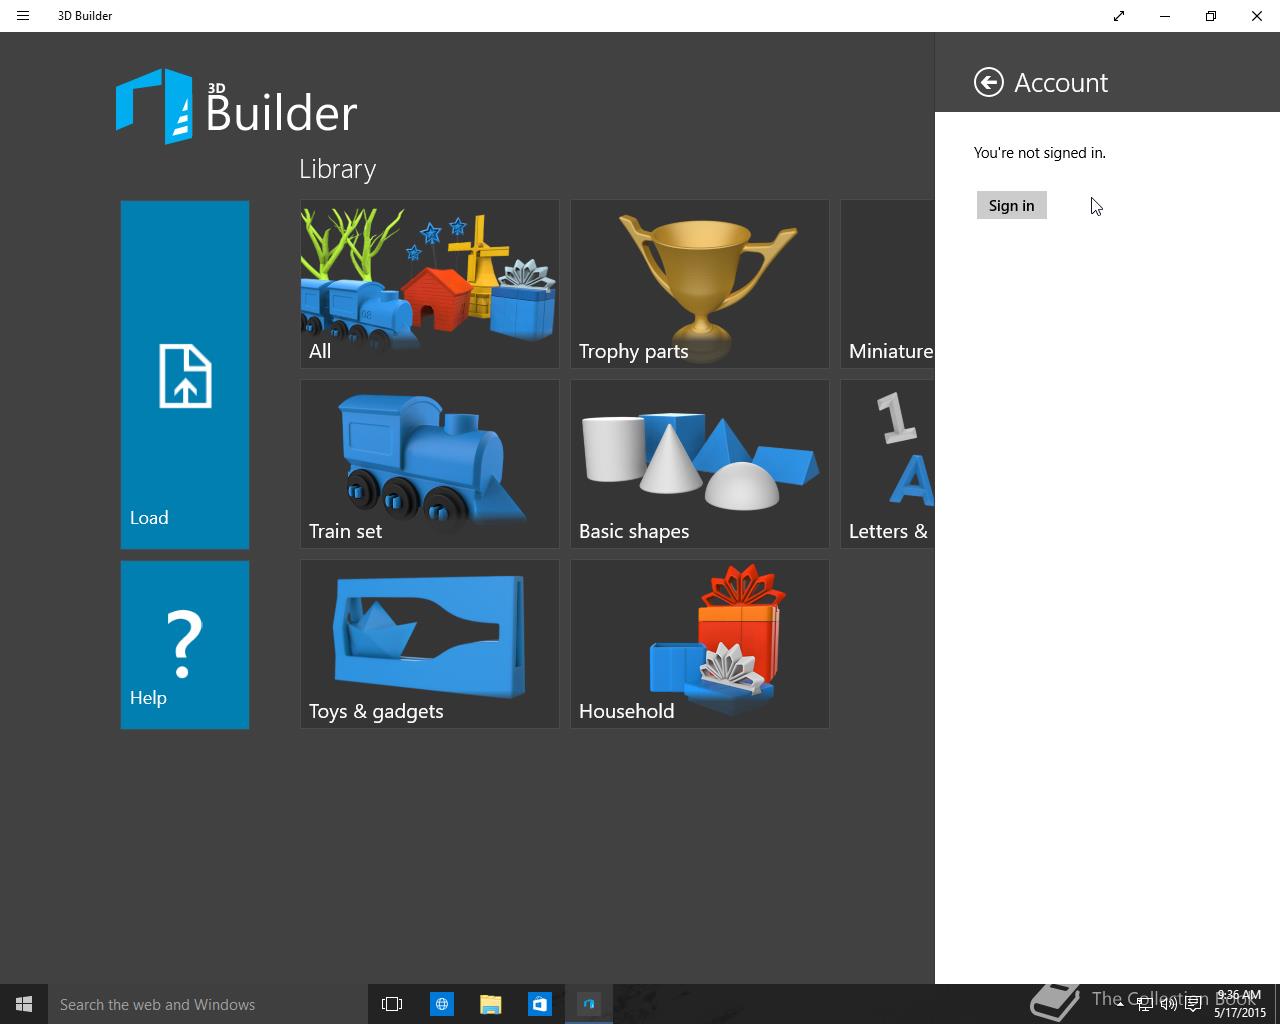This screenshot has width=1280, height=1024.
Task: Restore down the 3D Builder window
Action: (1211, 16)
